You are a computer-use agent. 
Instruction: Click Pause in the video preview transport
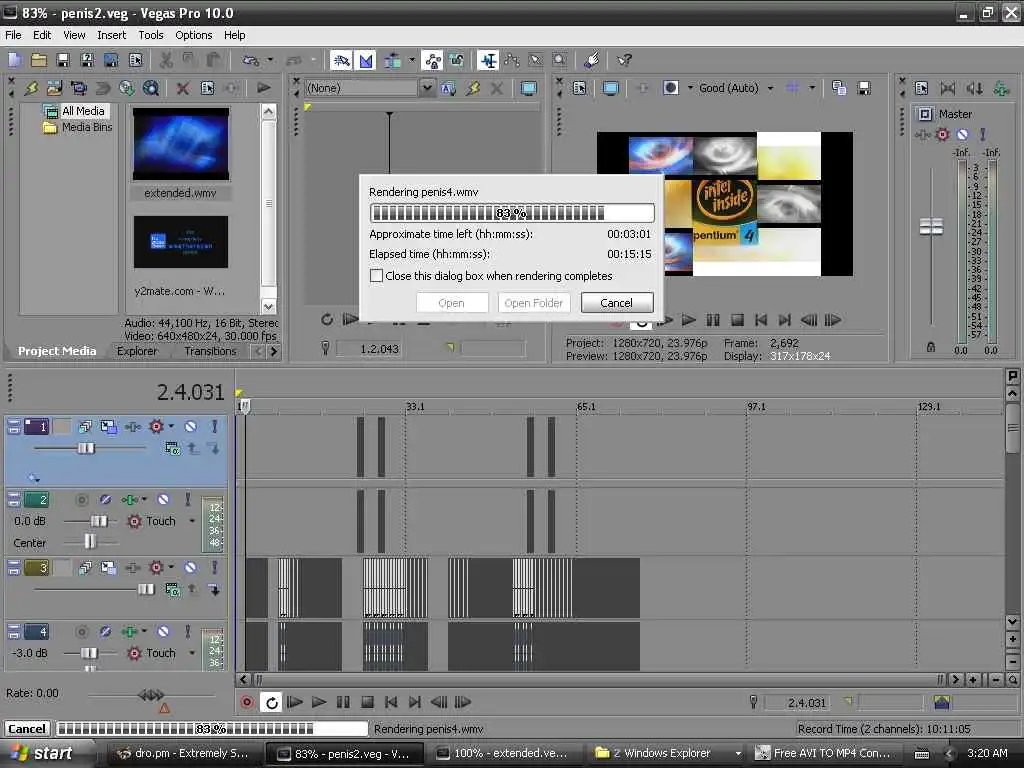click(712, 320)
